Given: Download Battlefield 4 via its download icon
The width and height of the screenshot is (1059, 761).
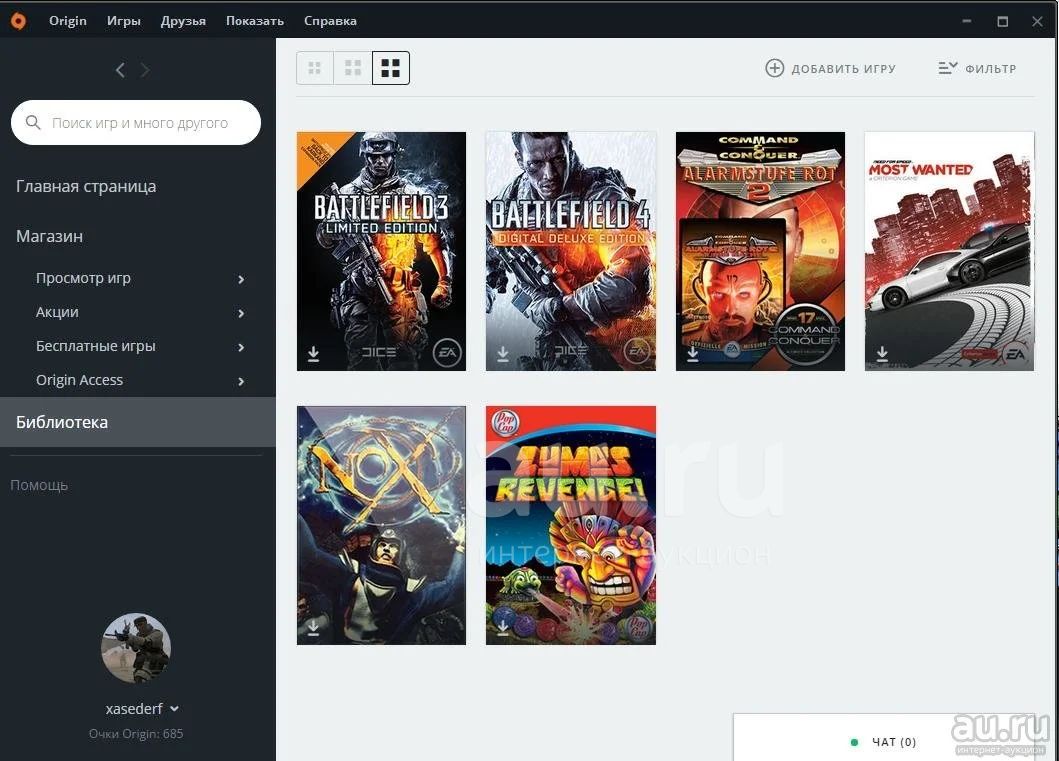Looking at the screenshot, I should [x=502, y=354].
